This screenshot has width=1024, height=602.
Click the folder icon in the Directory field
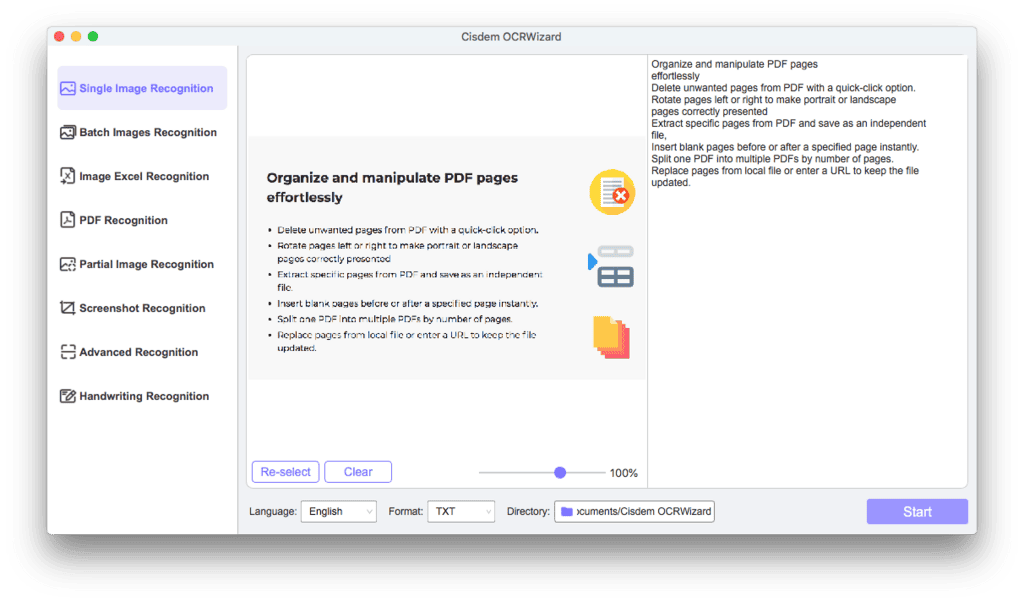(567, 511)
